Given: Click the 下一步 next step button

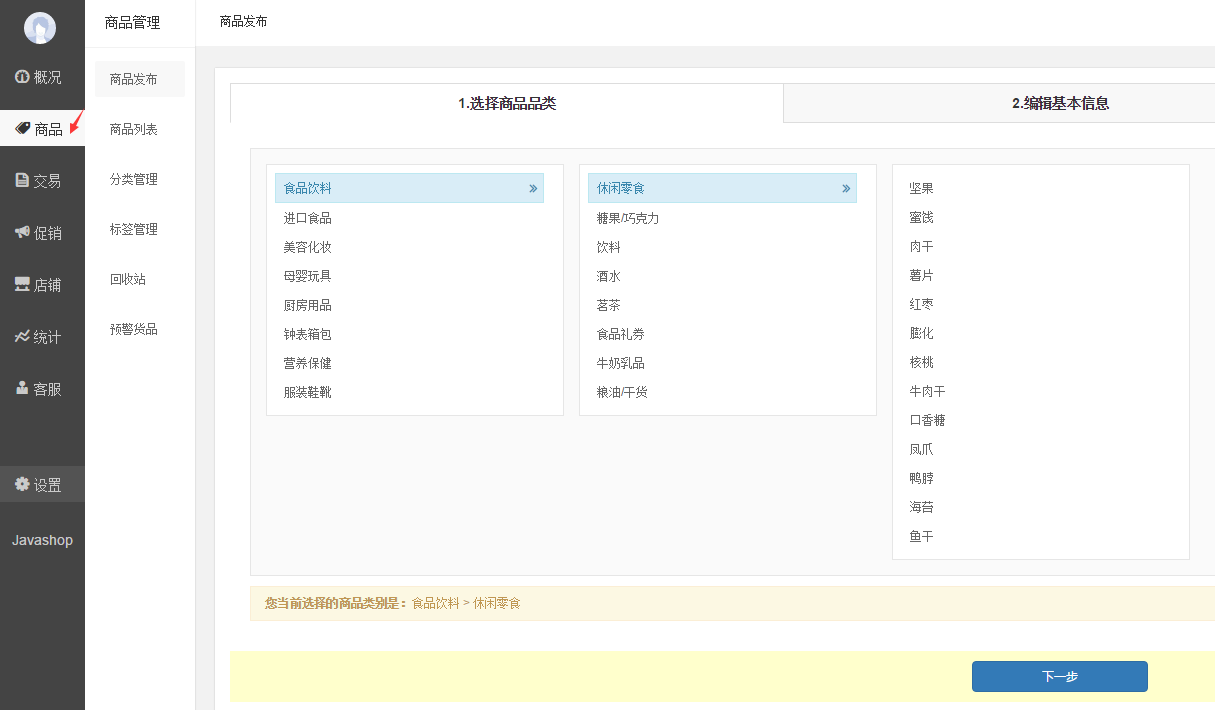Looking at the screenshot, I should 1059,677.
